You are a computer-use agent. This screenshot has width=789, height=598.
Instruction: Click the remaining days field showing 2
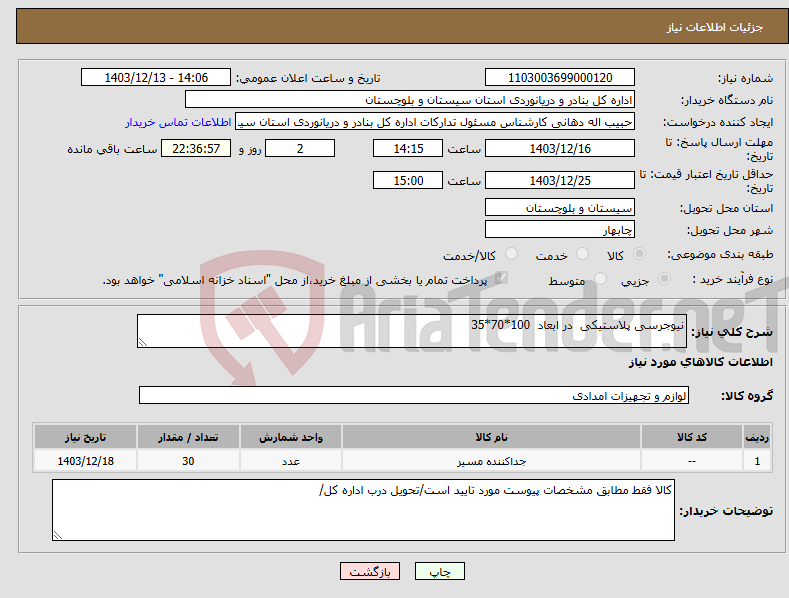[300, 148]
